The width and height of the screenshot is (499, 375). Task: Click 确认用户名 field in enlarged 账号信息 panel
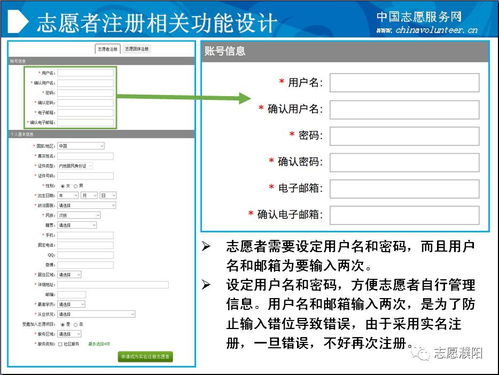[x=405, y=109]
